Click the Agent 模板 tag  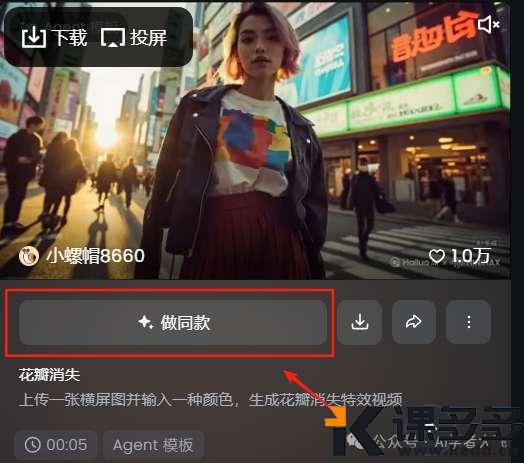pyautogui.click(x=153, y=445)
